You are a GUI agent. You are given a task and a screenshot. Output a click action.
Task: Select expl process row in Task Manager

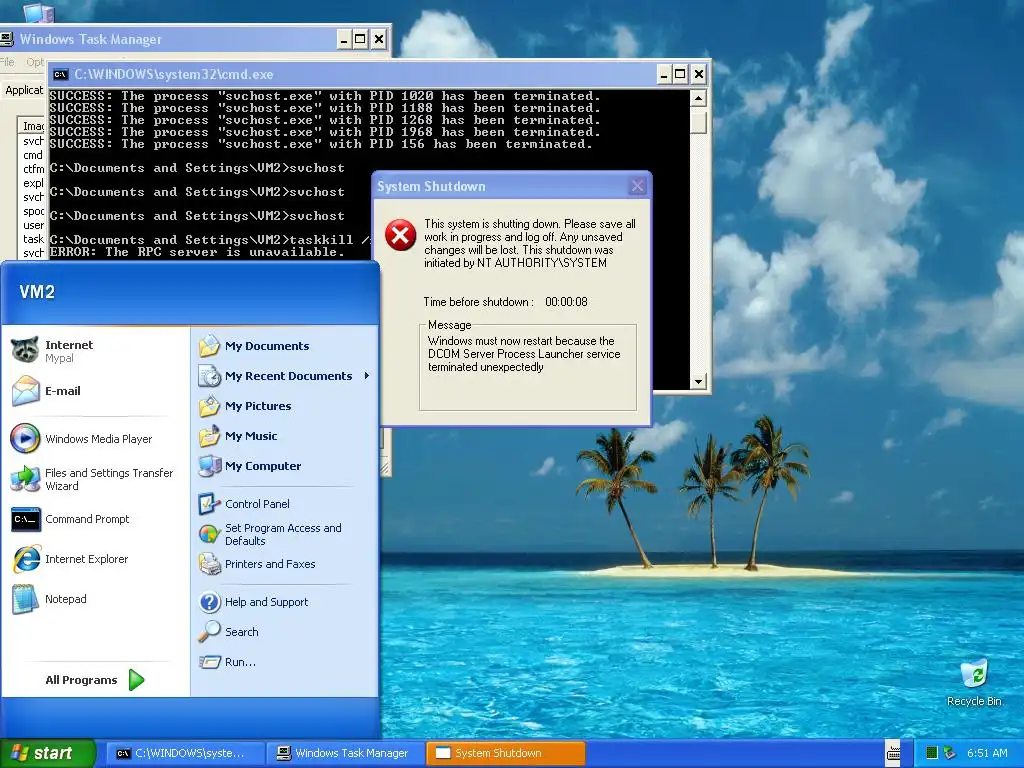tap(33, 183)
